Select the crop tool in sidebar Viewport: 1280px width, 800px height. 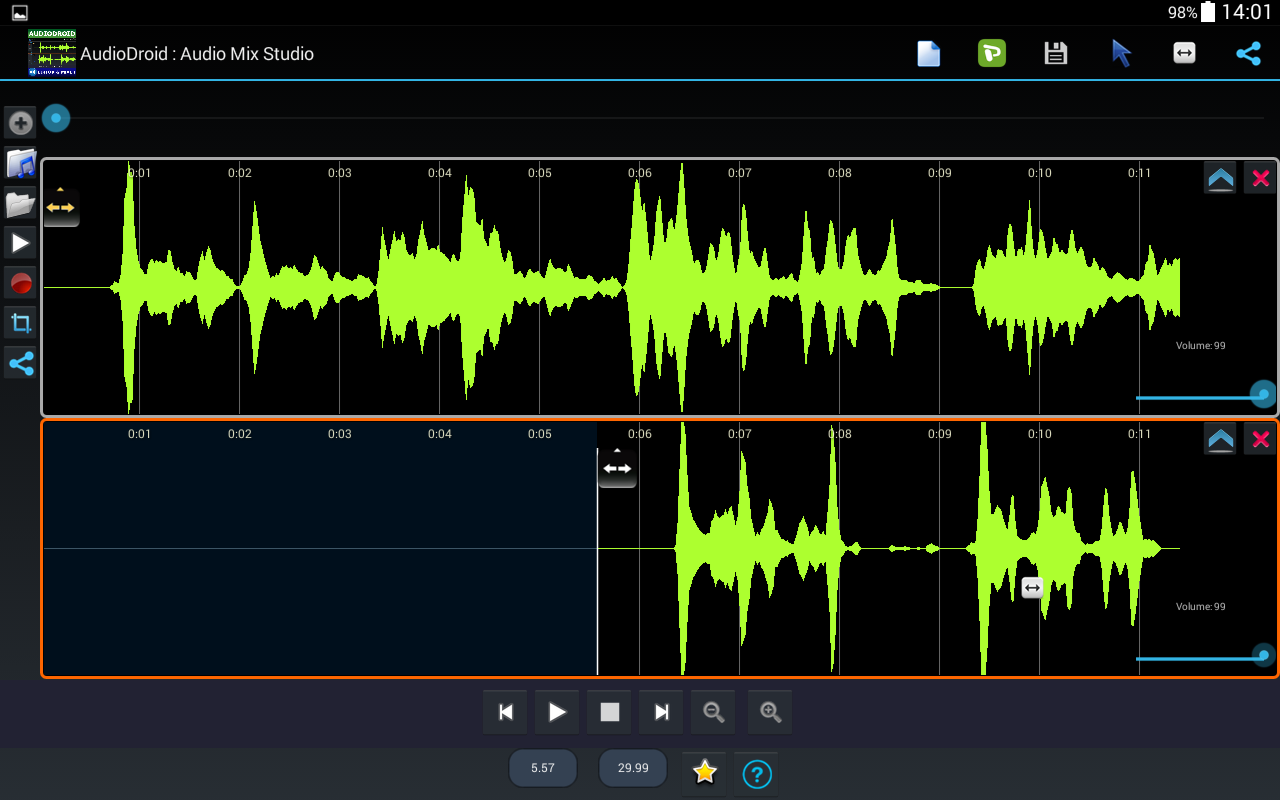point(20,323)
